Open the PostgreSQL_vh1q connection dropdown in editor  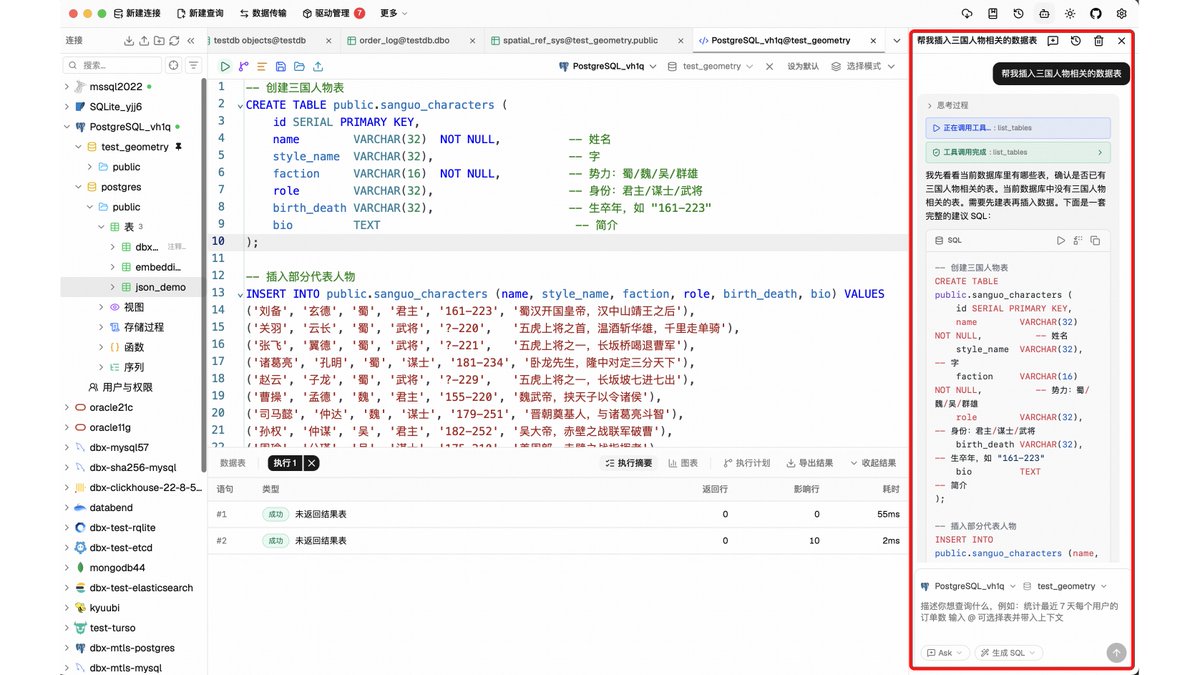click(x=607, y=66)
